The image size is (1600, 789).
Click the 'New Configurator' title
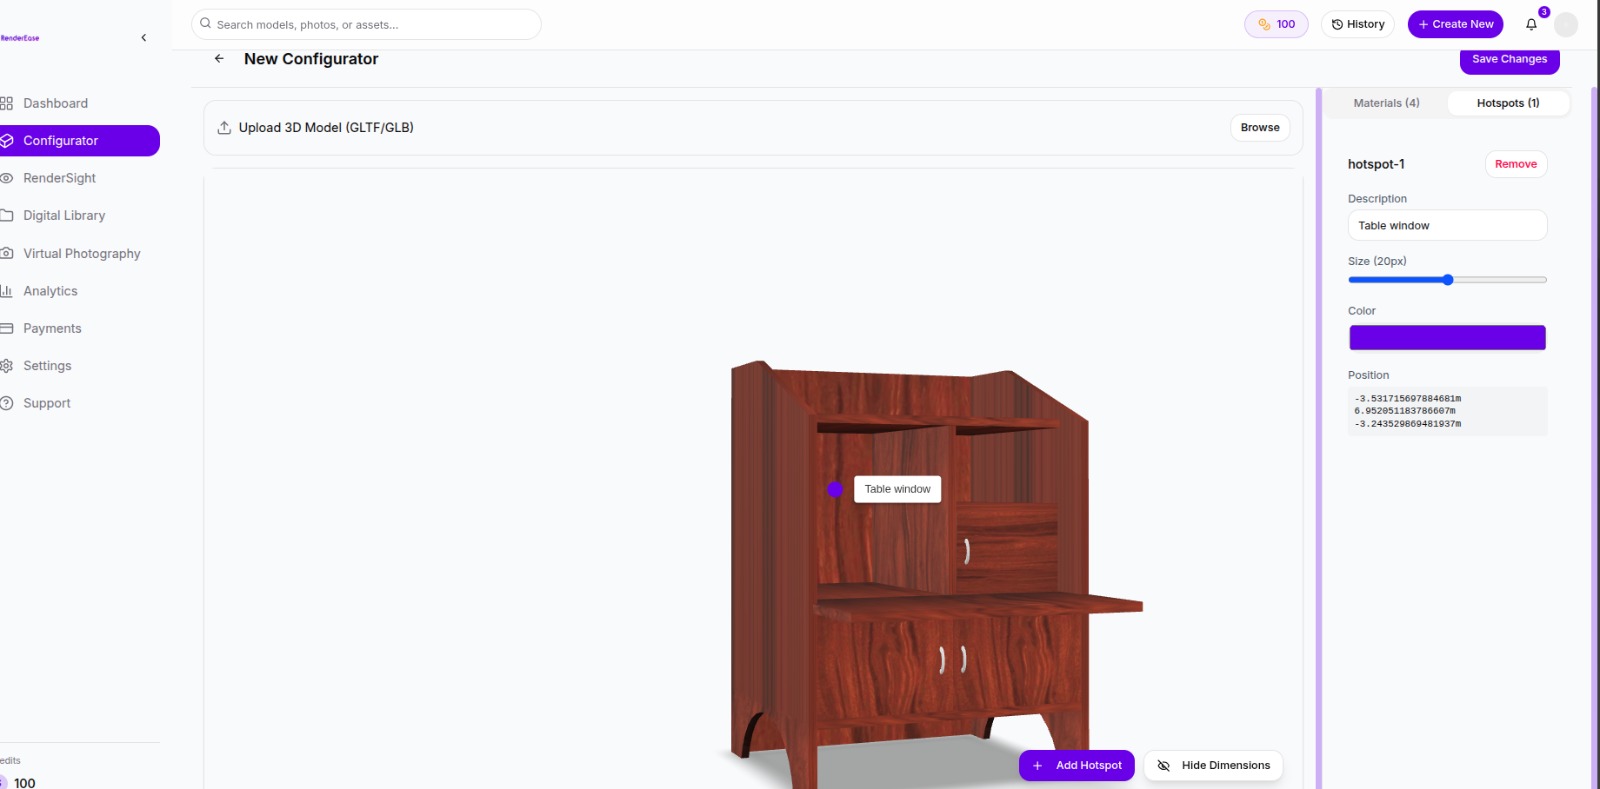(x=311, y=59)
